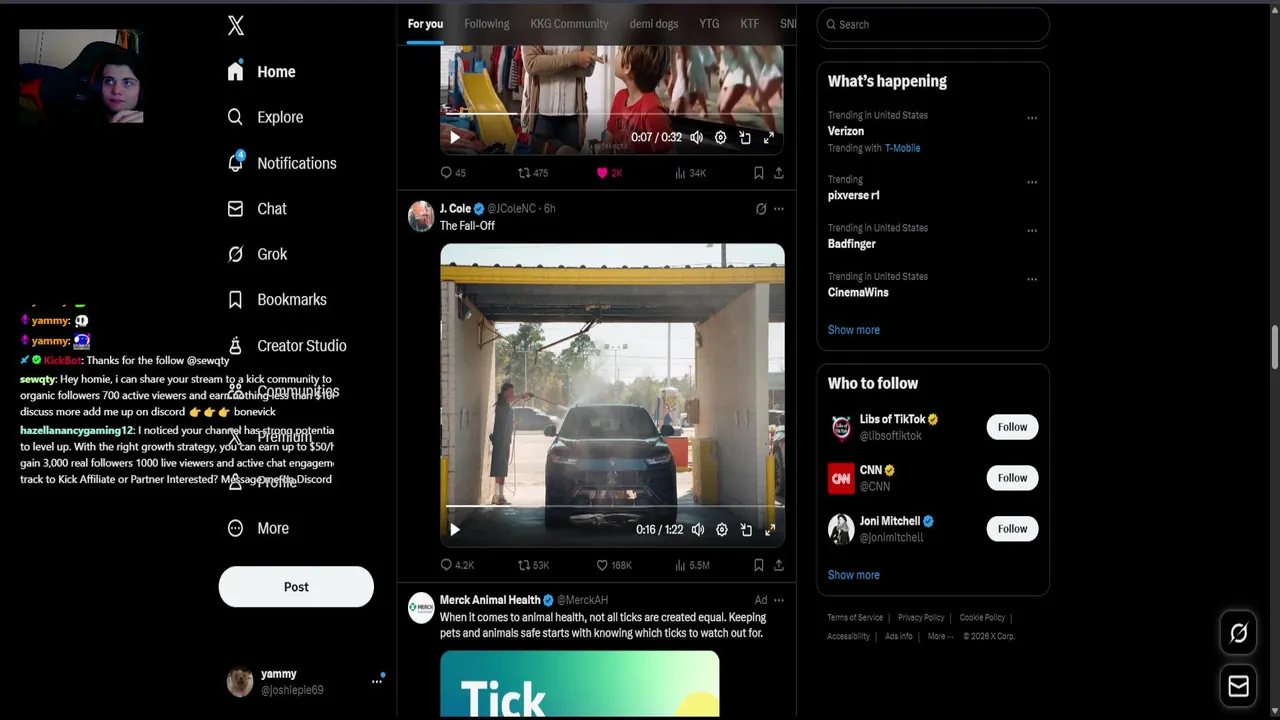Open the Grok floating button
The image size is (1280, 720).
(x=1238, y=633)
